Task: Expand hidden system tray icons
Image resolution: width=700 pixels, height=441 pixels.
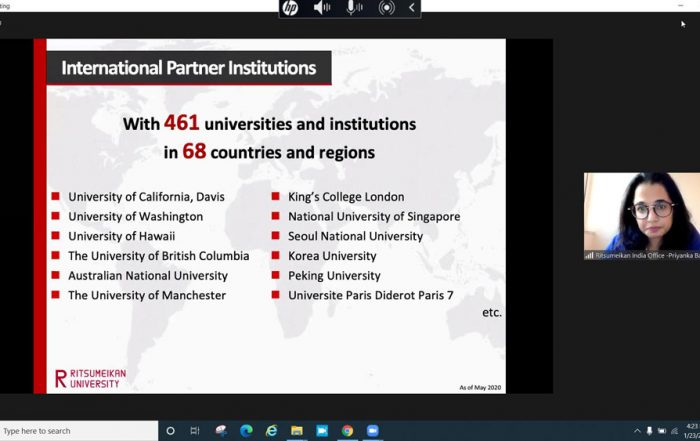Action: (637, 431)
